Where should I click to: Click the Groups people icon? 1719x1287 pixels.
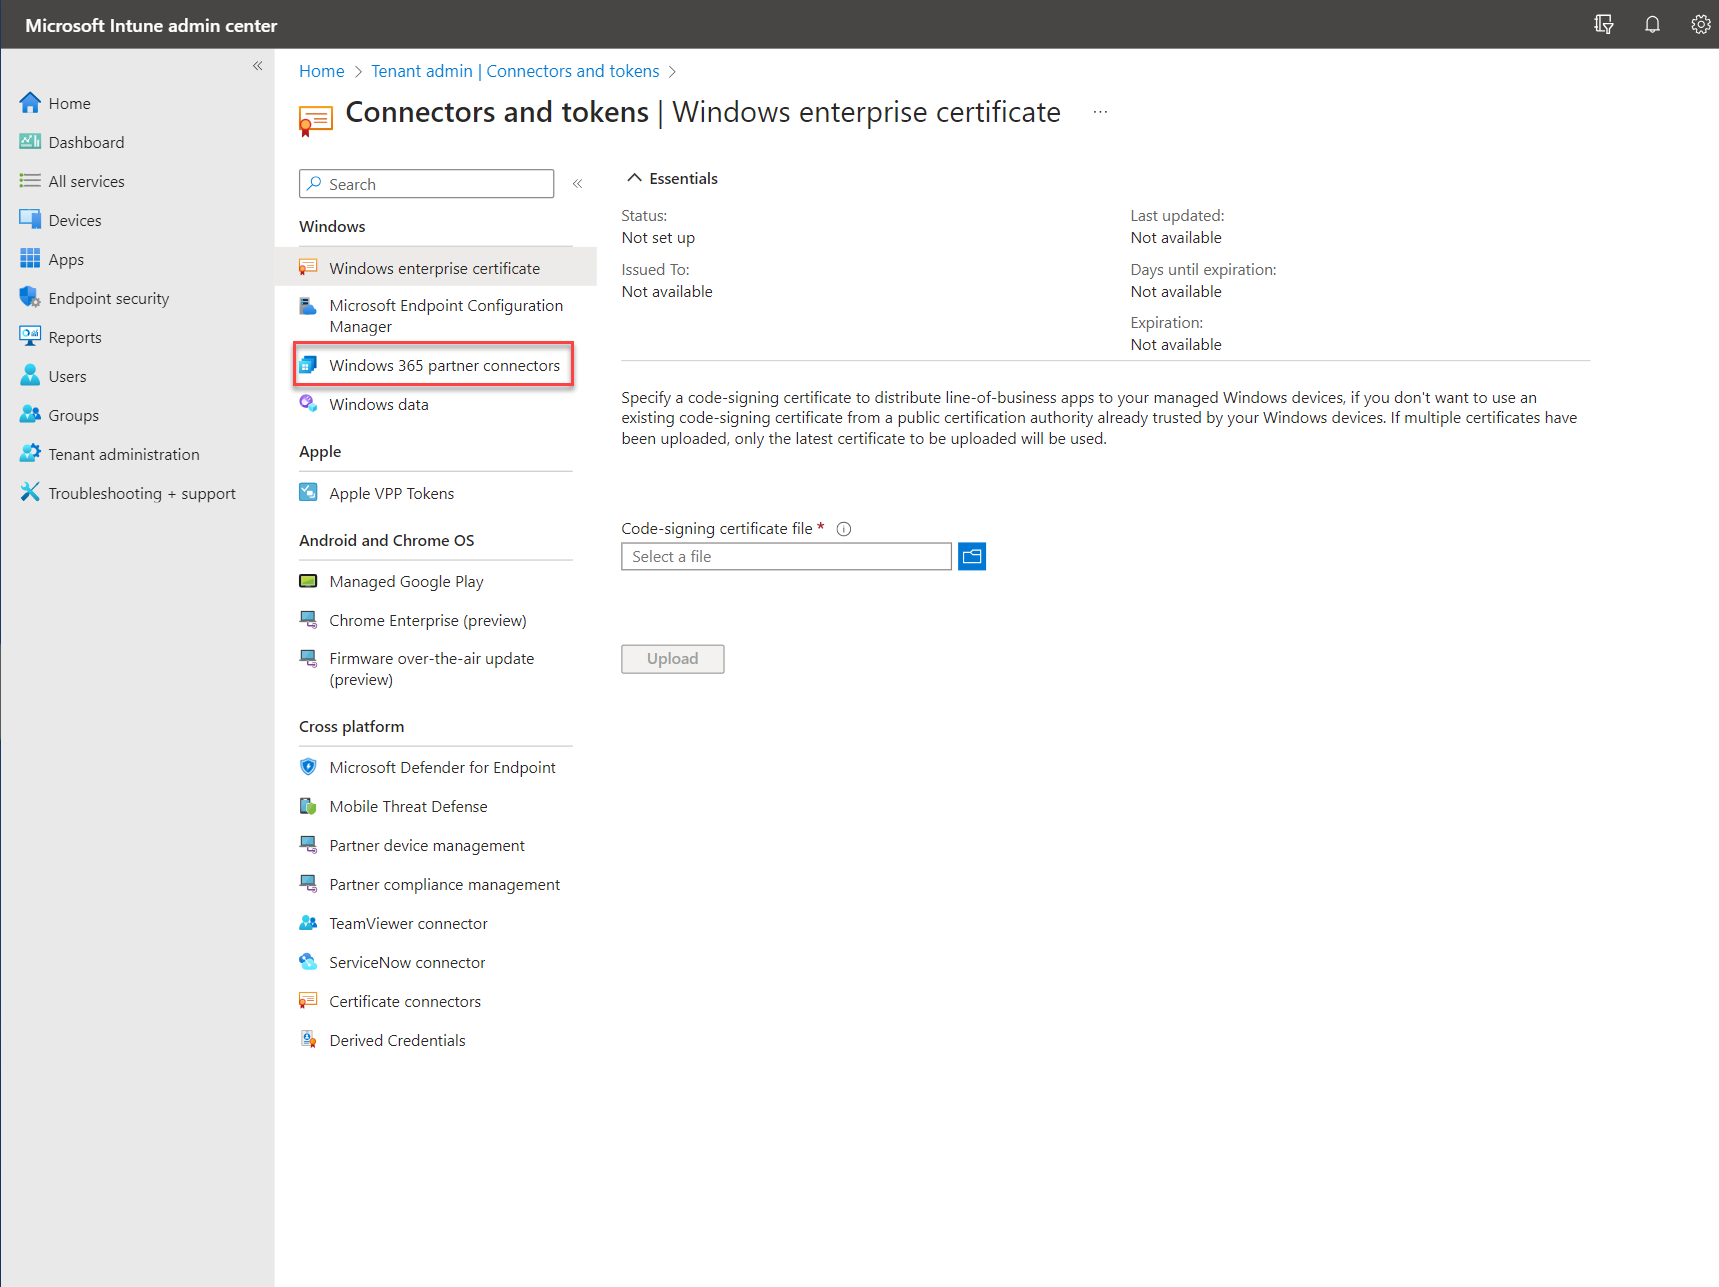coord(30,415)
